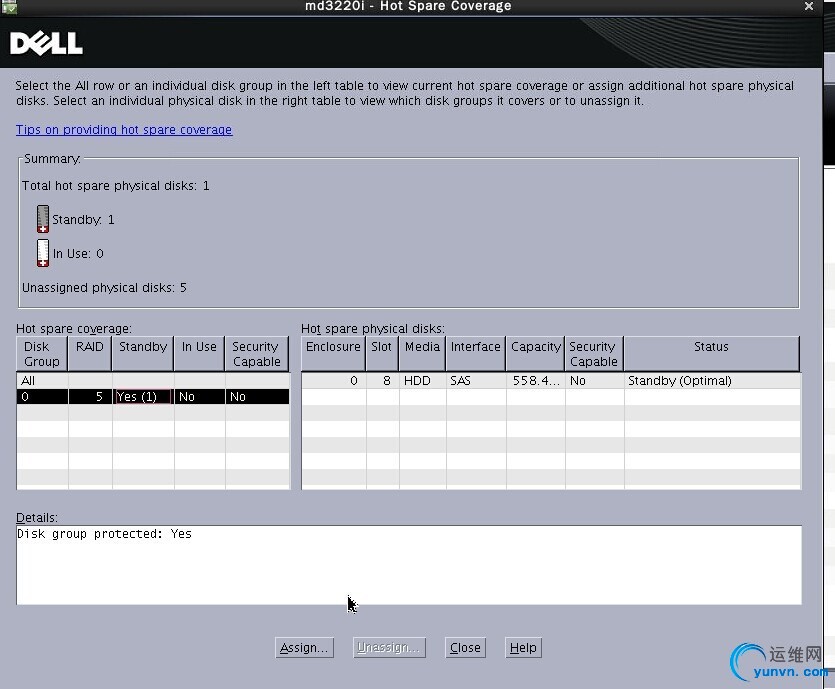Click the Interface column header
835x689 pixels.
pos(476,354)
